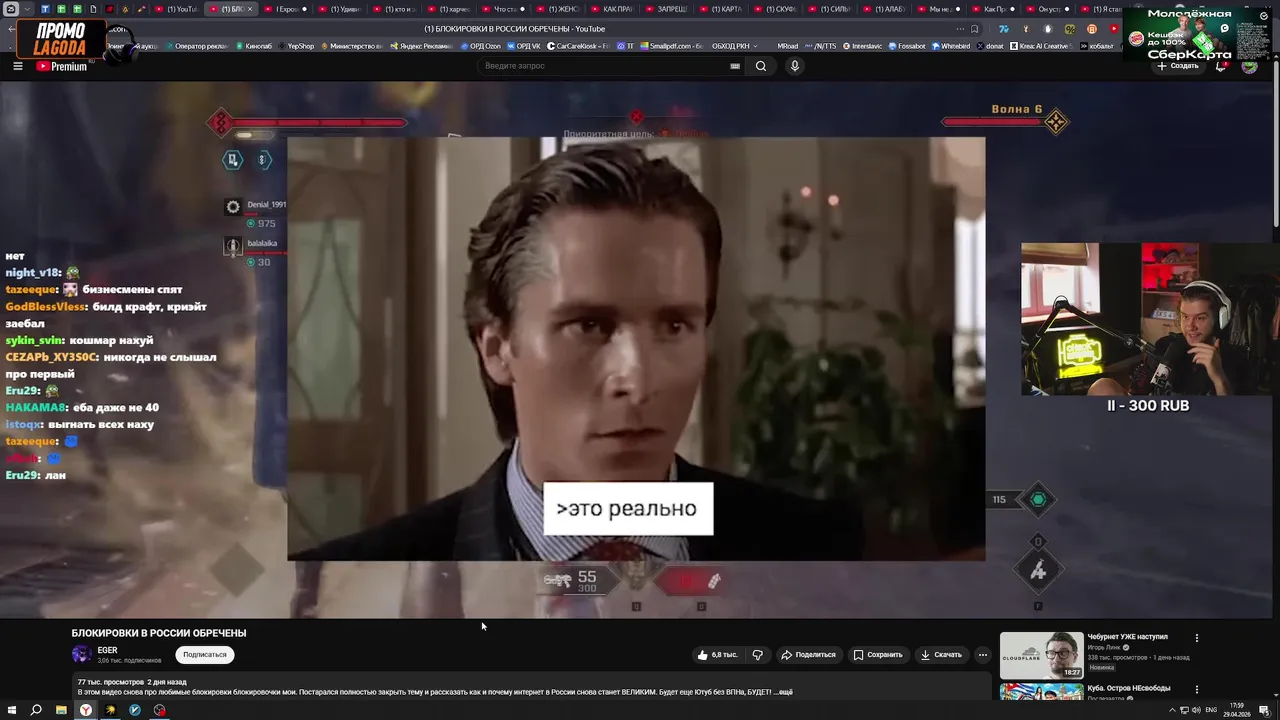The image size is (1280, 720).
Task: Open ОРД VK bookmark
Action: [524, 46]
